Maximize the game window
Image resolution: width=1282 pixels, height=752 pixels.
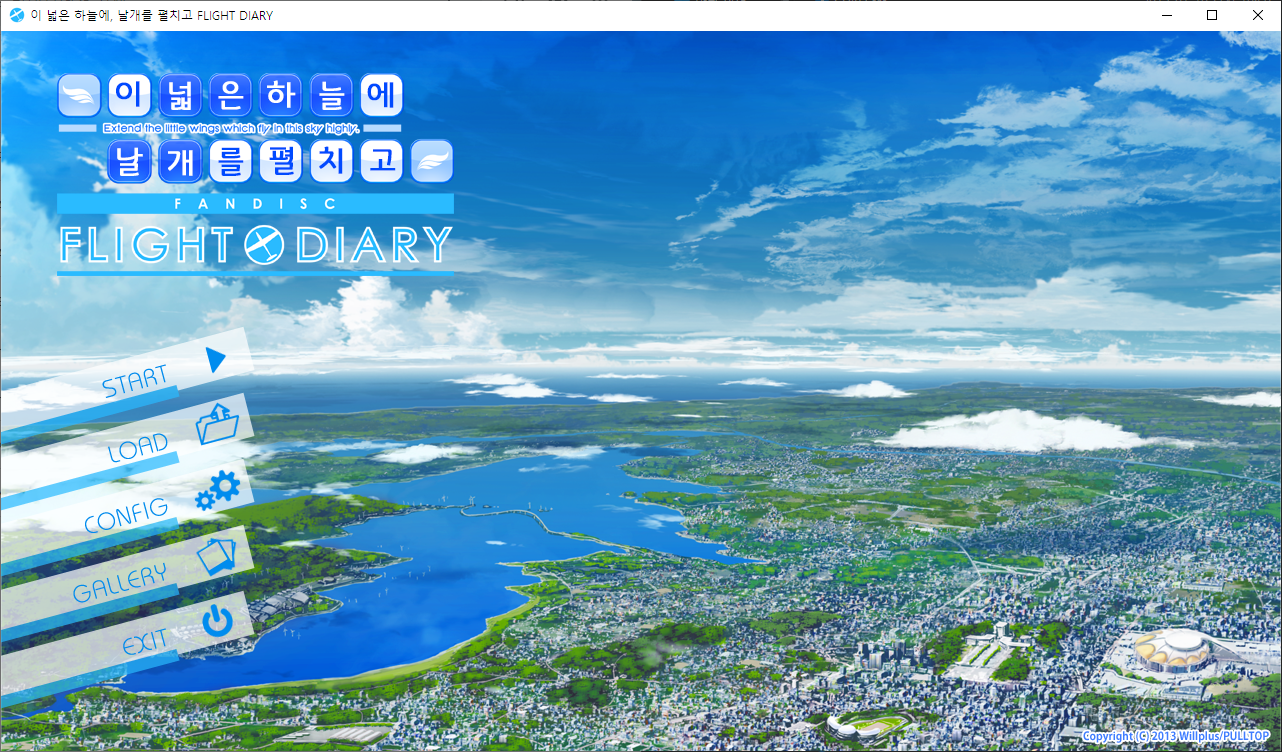coord(1212,15)
